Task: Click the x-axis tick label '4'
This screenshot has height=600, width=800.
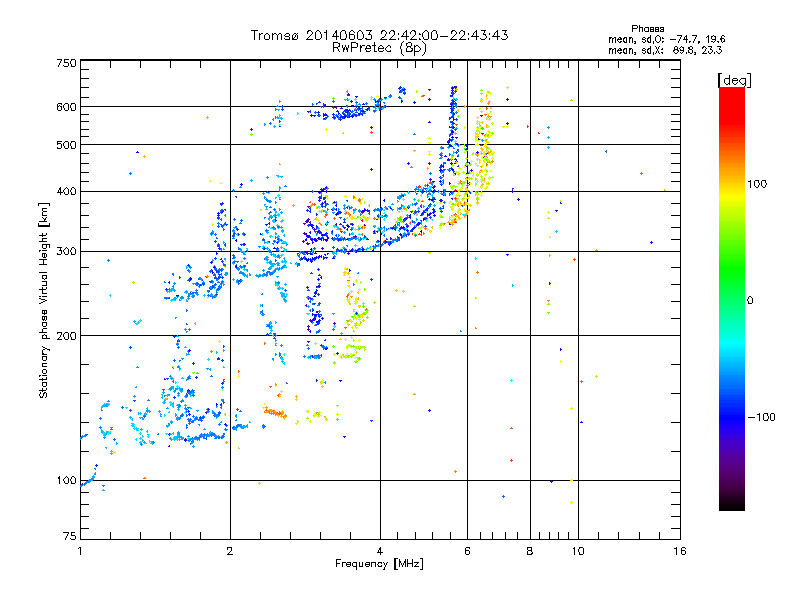Action: pos(380,551)
